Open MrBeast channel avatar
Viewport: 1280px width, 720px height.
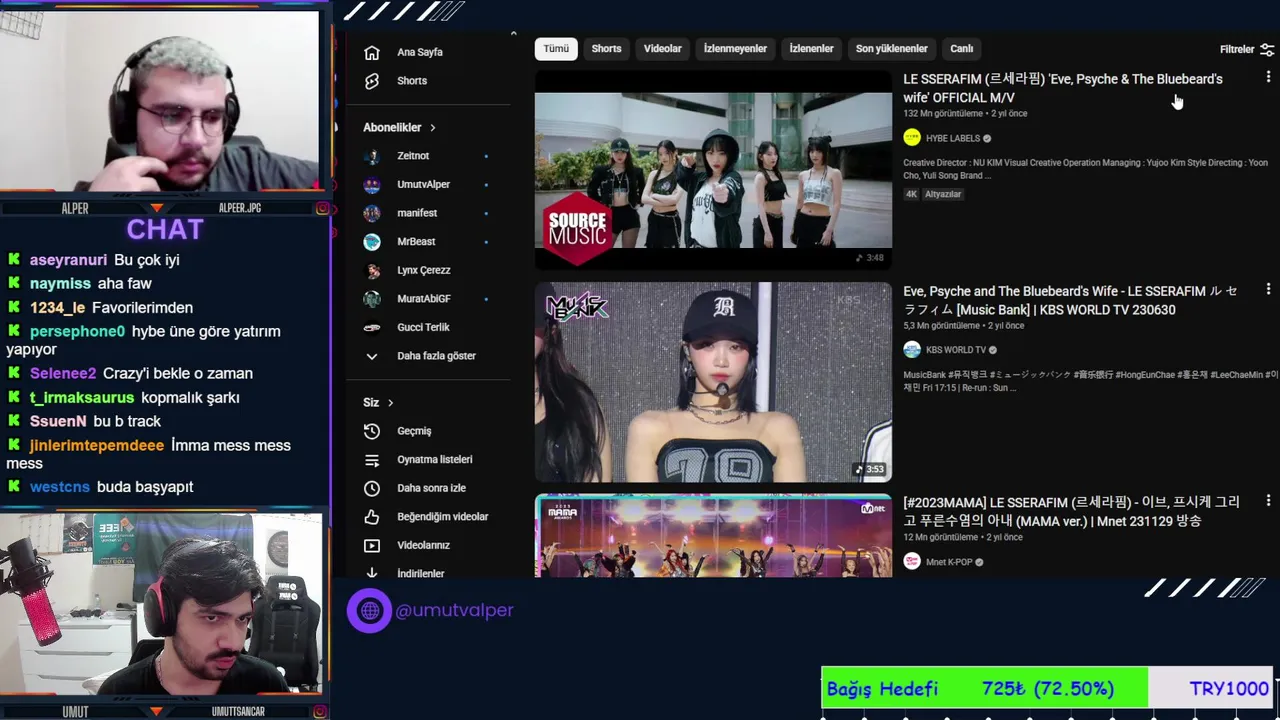372,242
